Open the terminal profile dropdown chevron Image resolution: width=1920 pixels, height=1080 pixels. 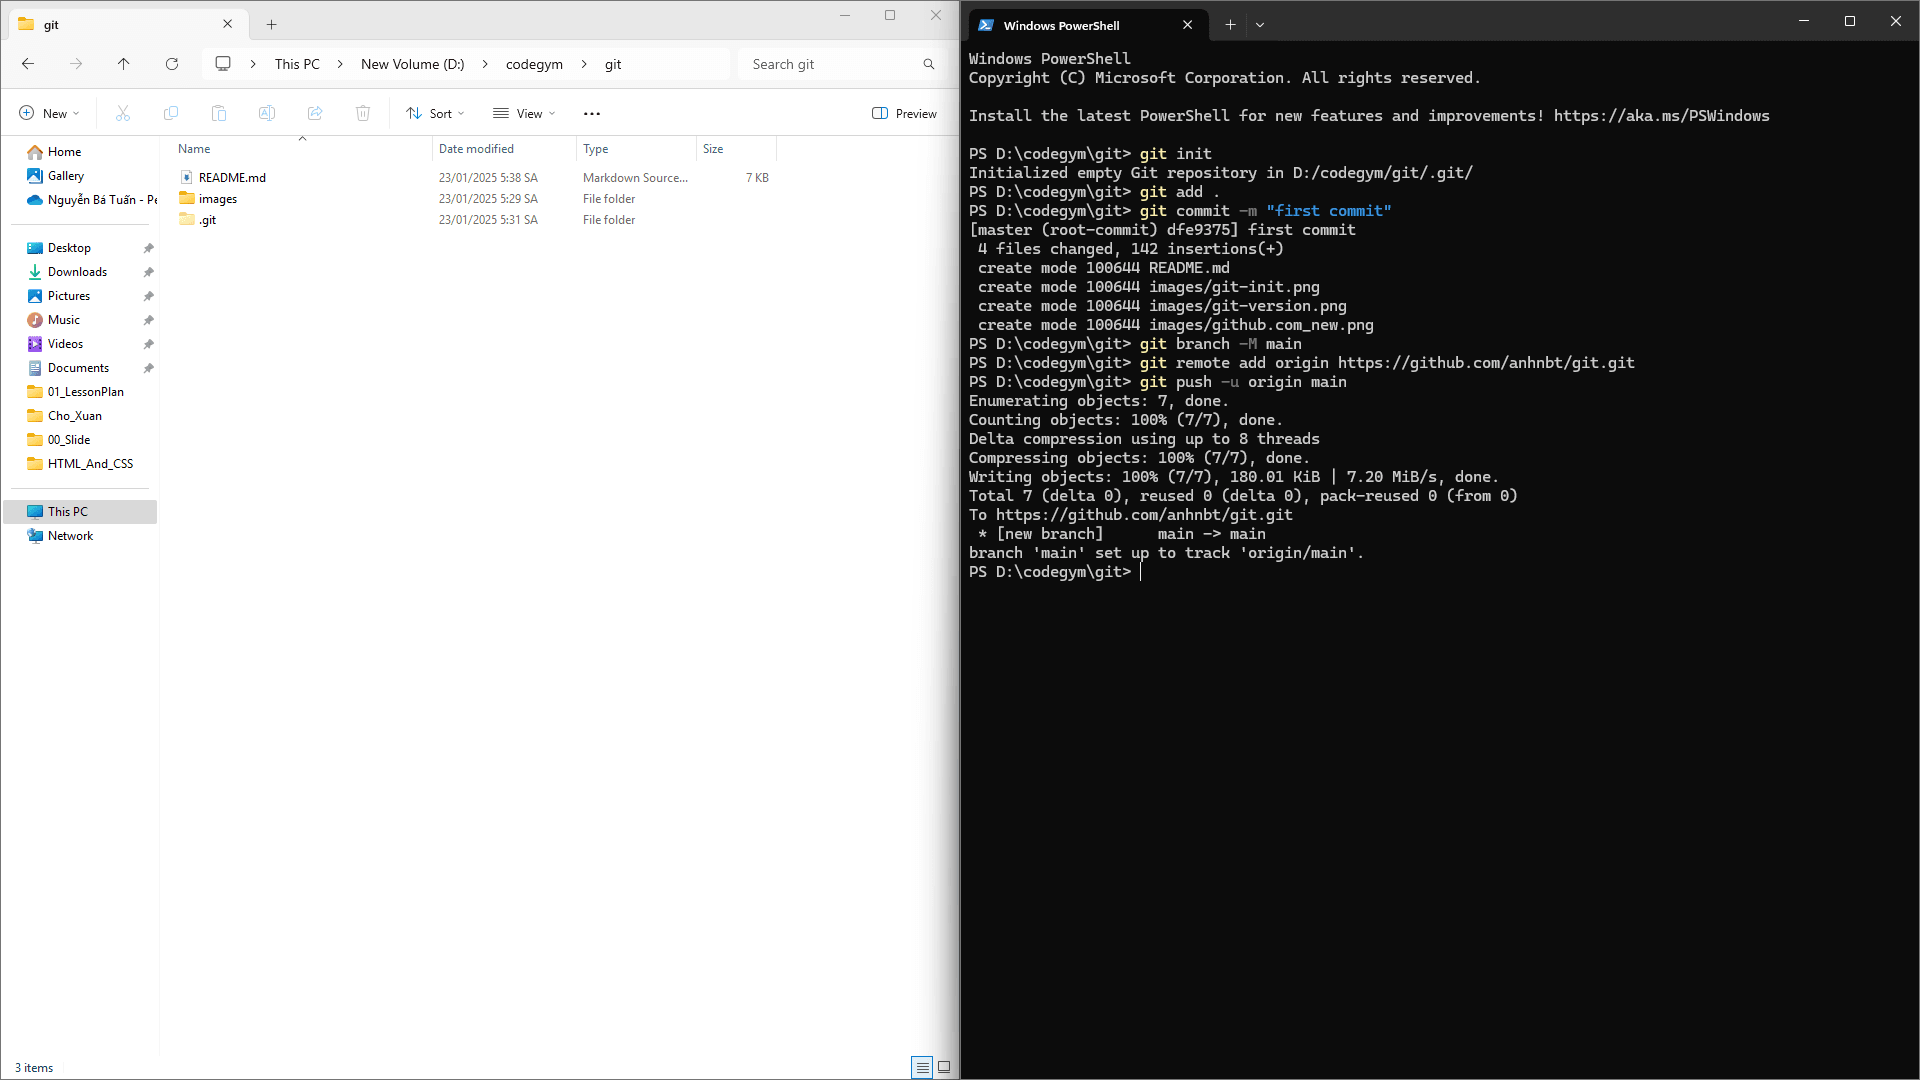[1260, 24]
